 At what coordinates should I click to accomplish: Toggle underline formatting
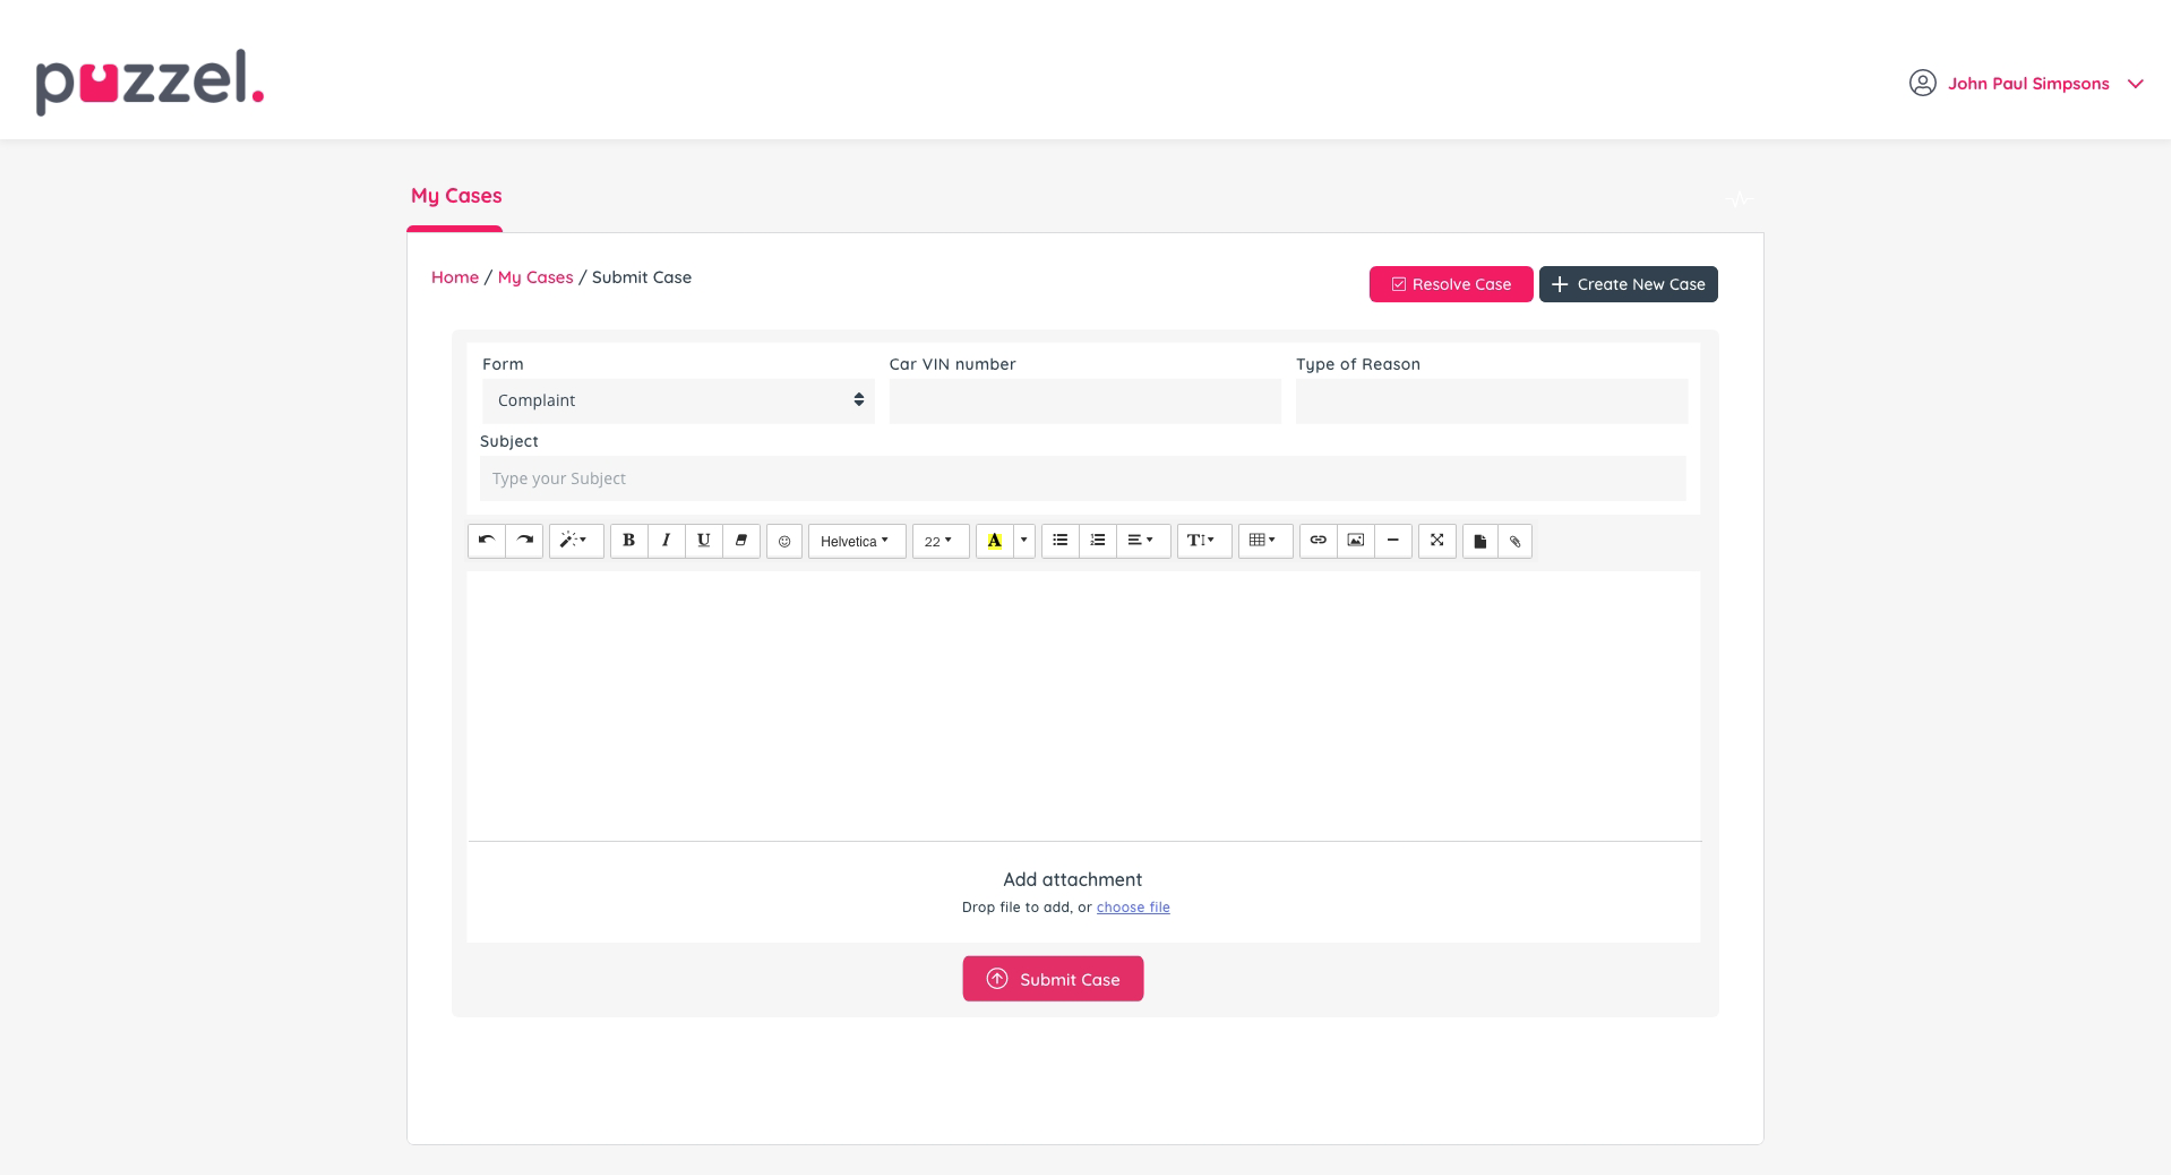point(703,540)
